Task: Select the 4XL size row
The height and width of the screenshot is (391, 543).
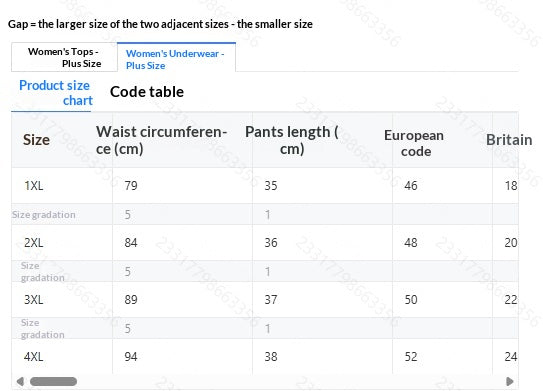Action: pyautogui.click(x=265, y=356)
